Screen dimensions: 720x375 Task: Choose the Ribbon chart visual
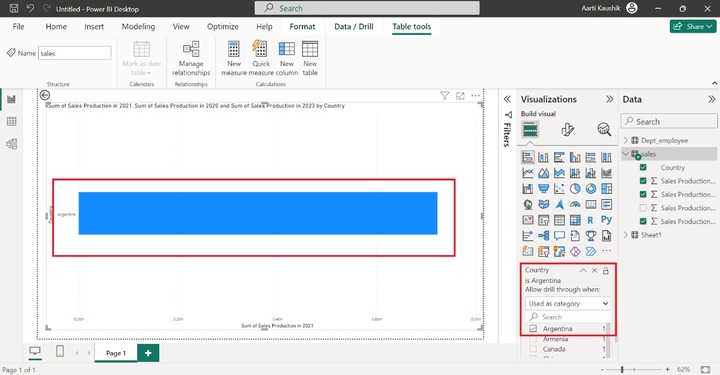click(x=606, y=173)
